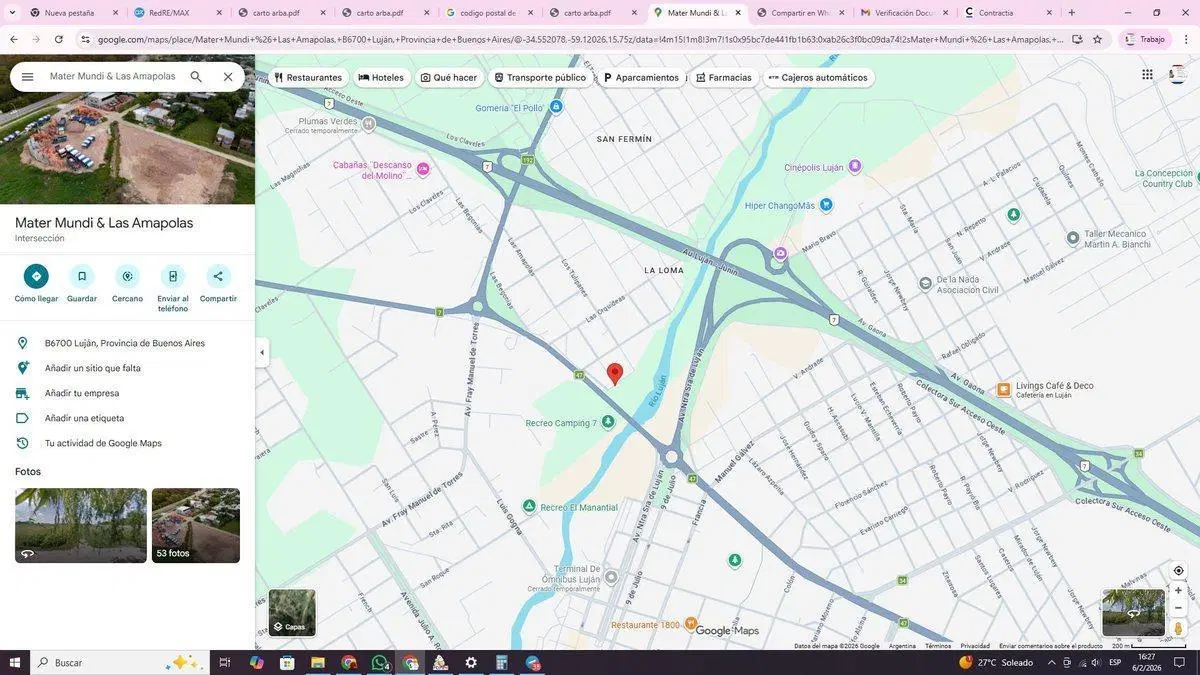
Task: Select the Transporte público chip
Action: click(540, 77)
